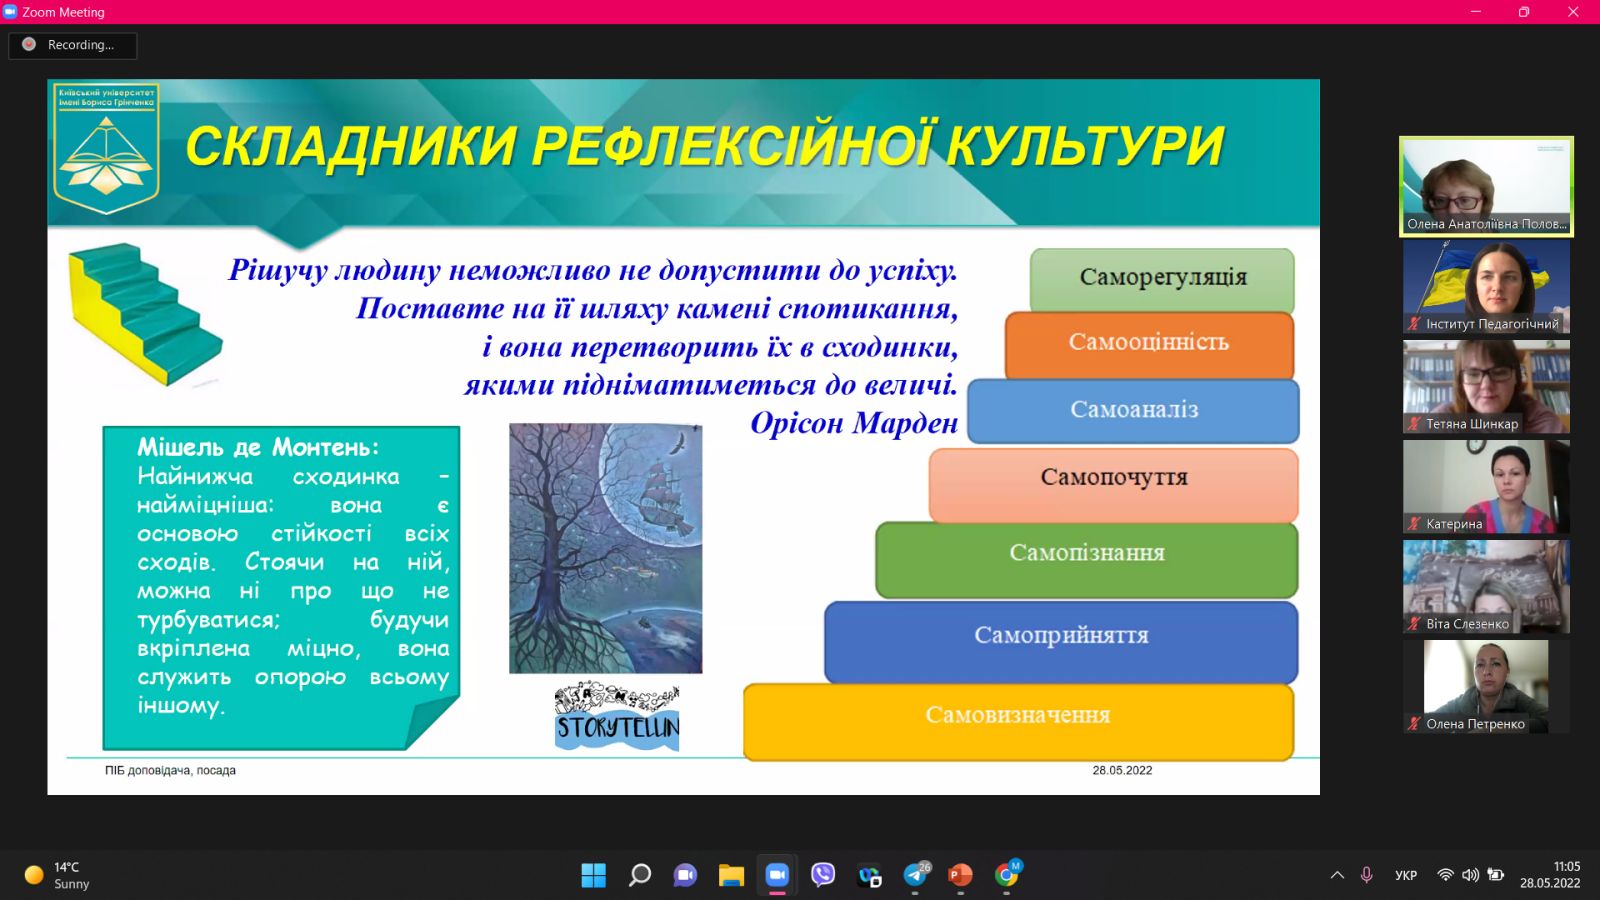Click Катерина's participant video tile

click(1486, 486)
